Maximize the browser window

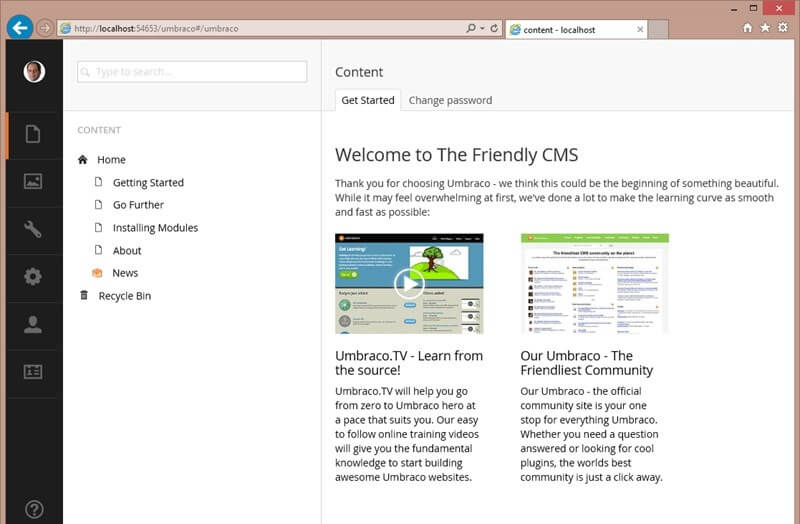754,8
